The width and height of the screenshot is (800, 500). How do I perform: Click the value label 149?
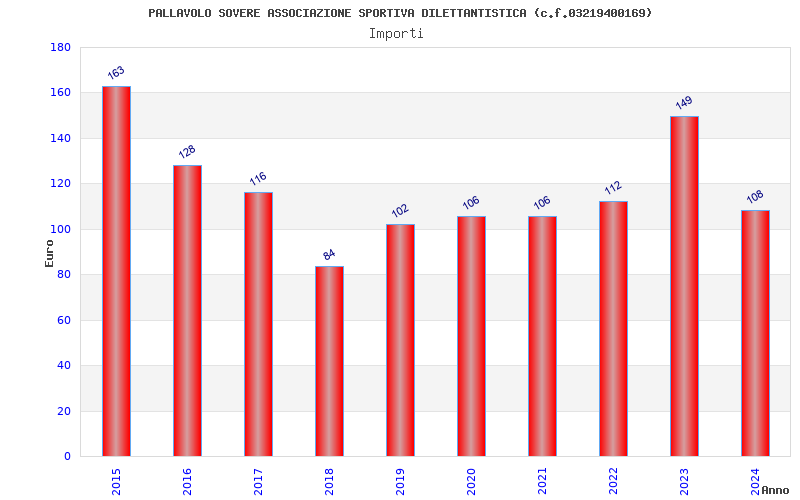coord(684,103)
